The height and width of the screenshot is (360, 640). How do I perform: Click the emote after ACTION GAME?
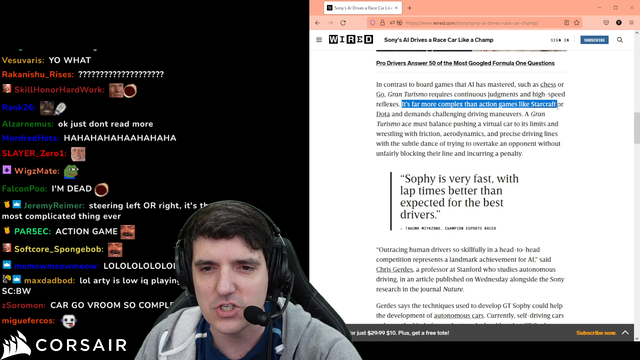click(127, 232)
